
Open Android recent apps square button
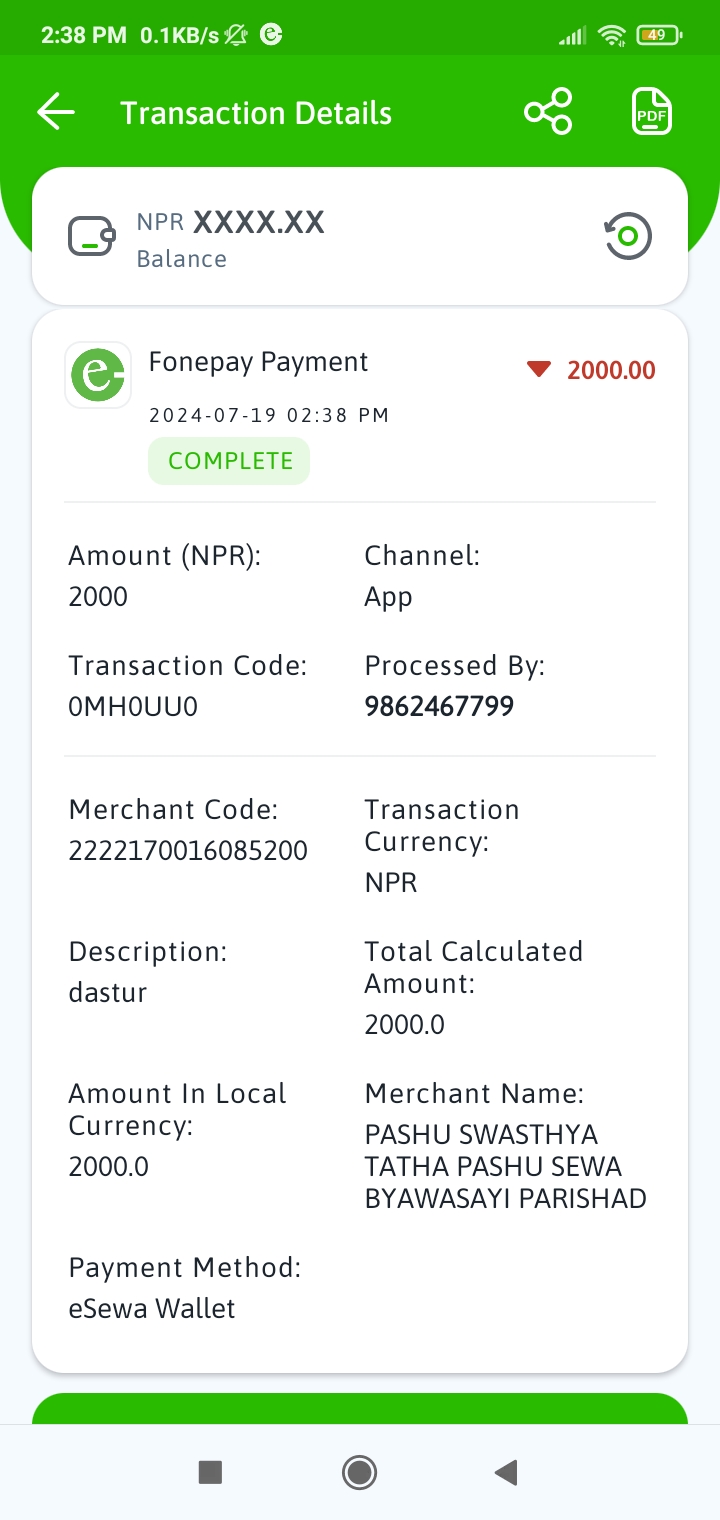coord(210,1471)
